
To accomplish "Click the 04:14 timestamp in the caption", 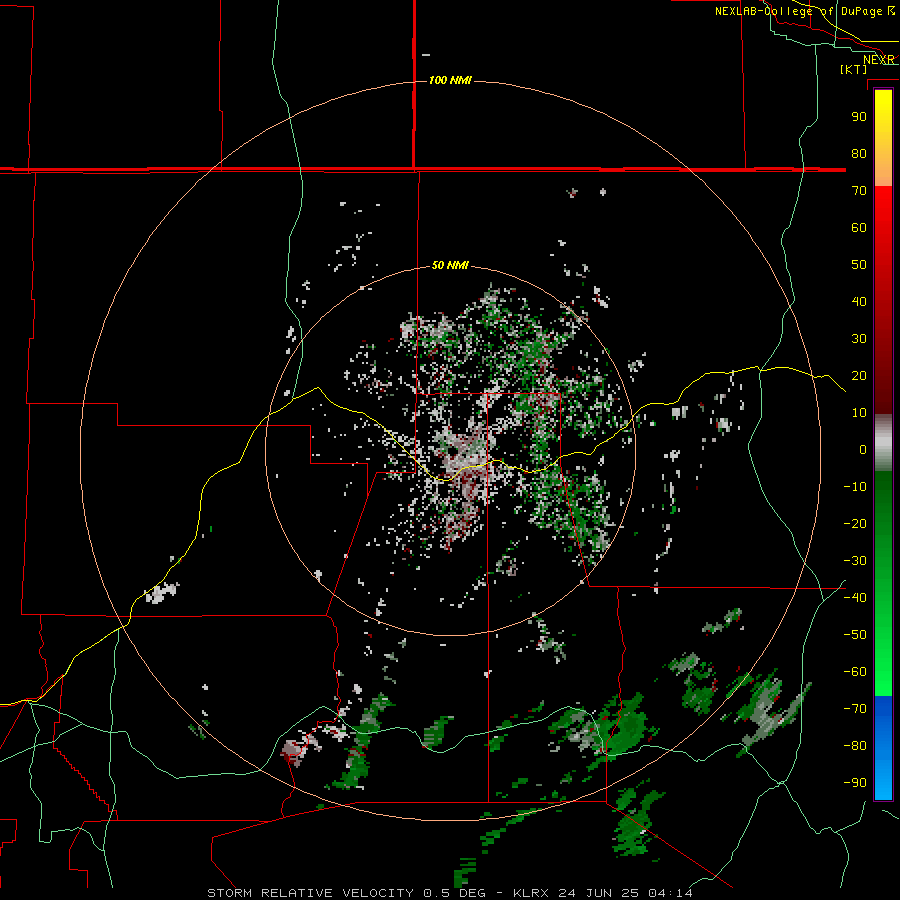I will pyautogui.click(x=670, y=893).
